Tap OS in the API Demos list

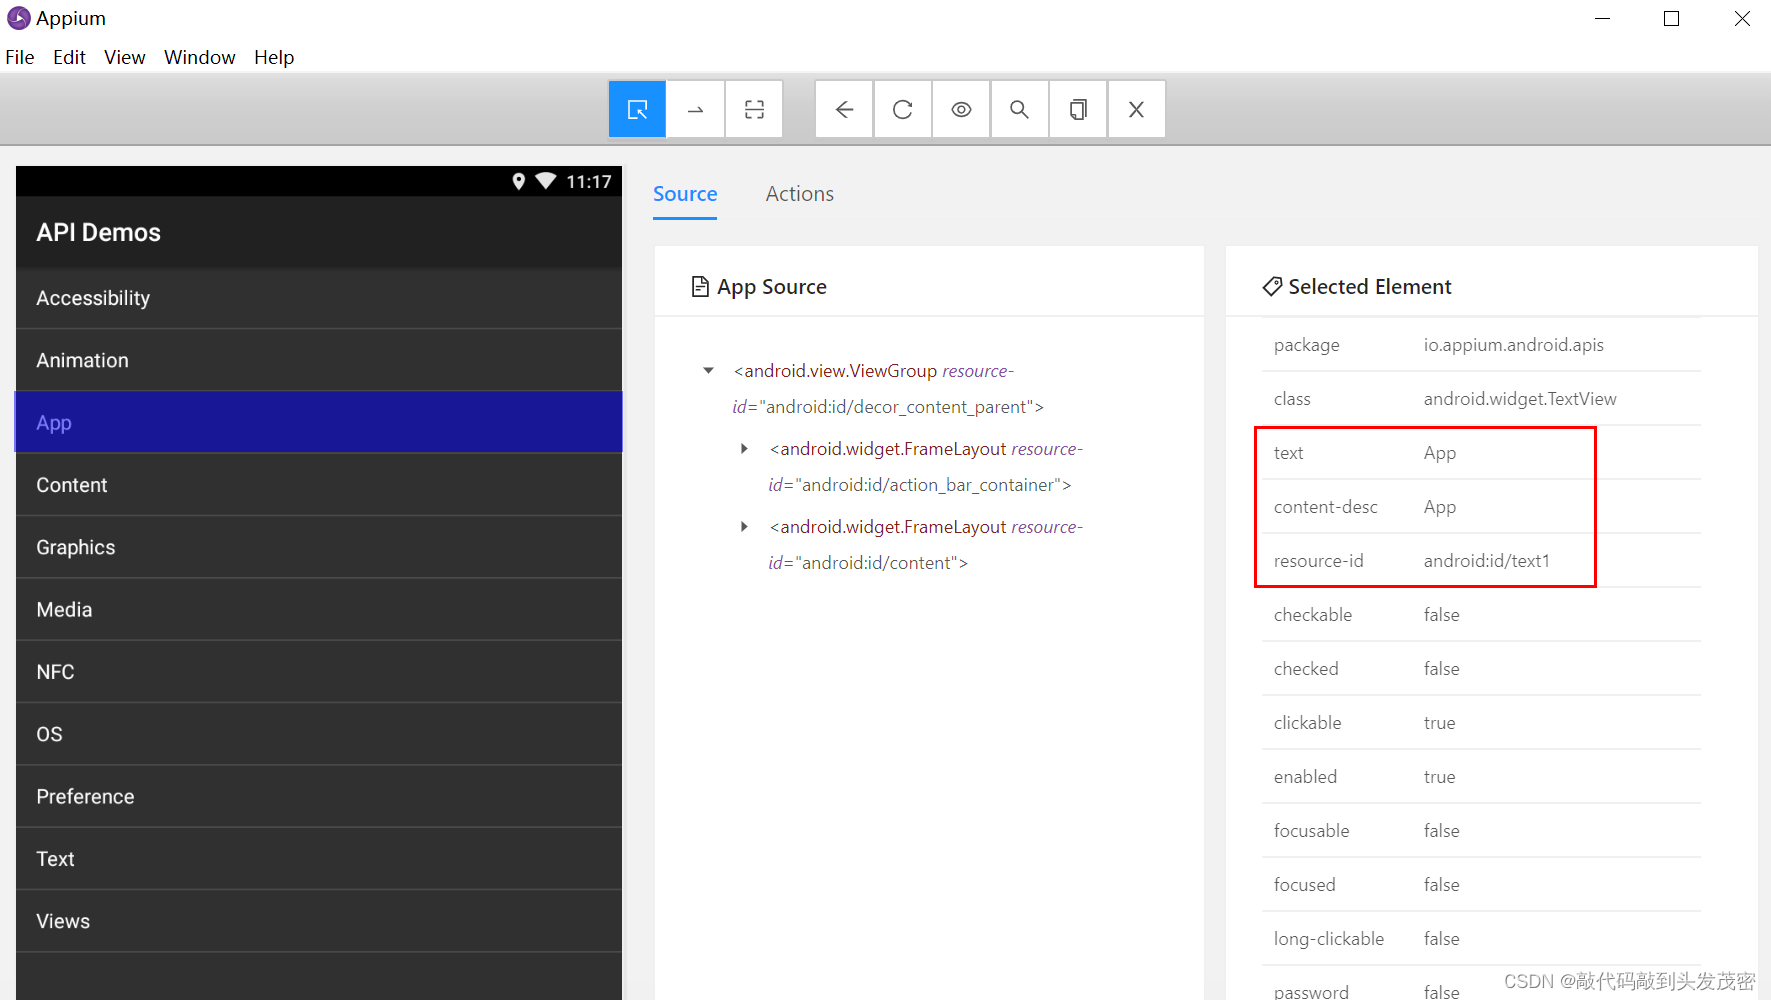coord(319,734)
